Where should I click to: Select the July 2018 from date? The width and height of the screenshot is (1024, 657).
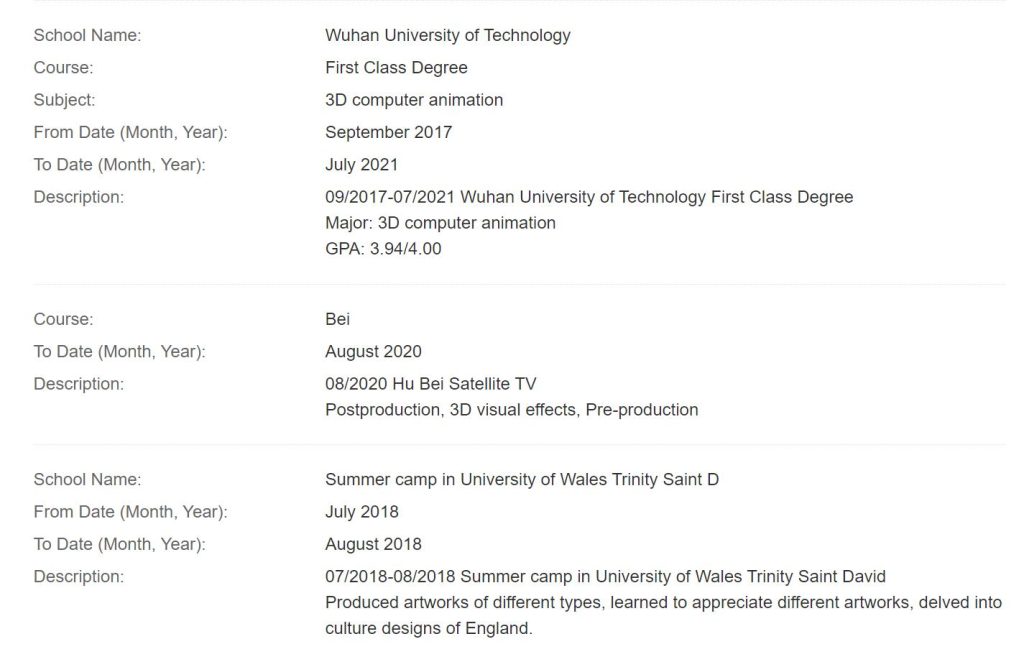(361, 512)
